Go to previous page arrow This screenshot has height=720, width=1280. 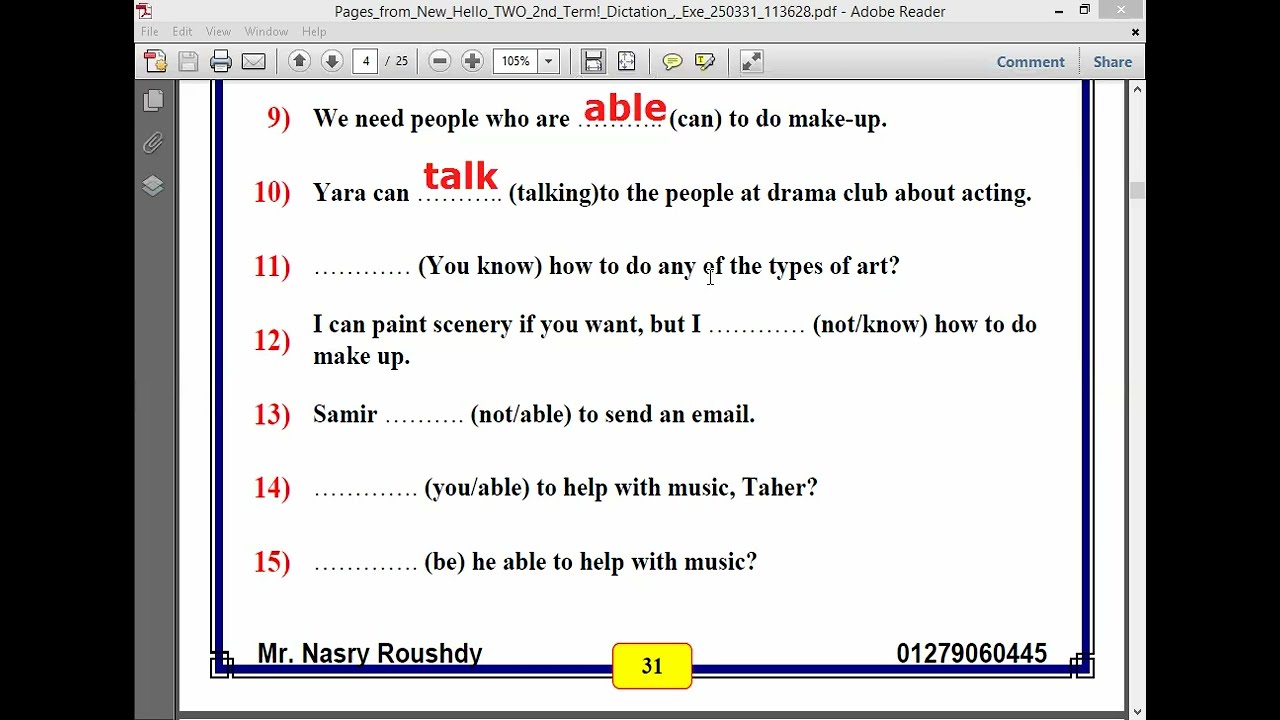299,62
